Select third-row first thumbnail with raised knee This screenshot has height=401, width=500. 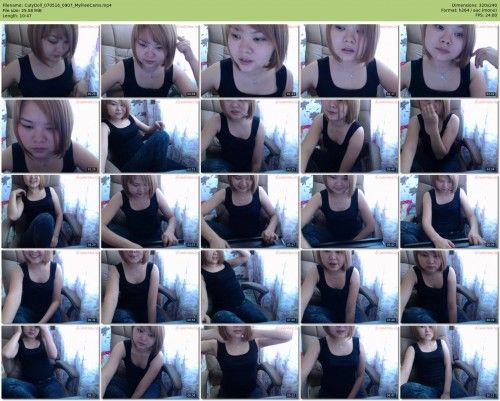50,211
